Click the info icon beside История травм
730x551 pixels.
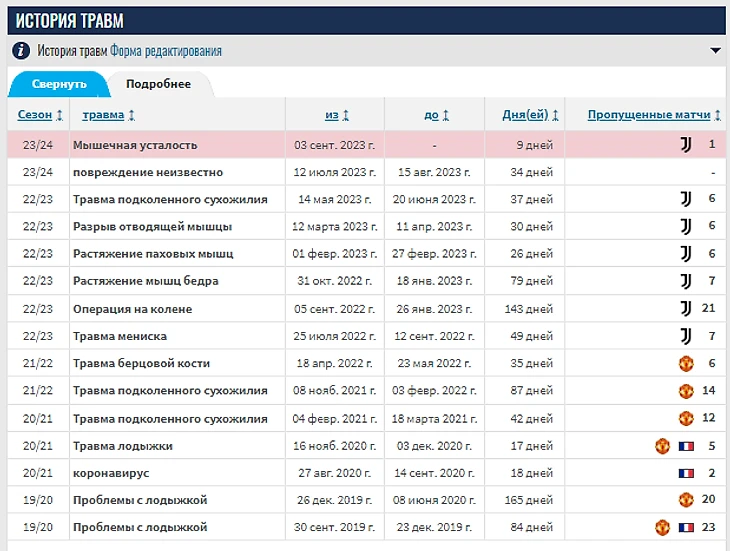tap(21, 51)
